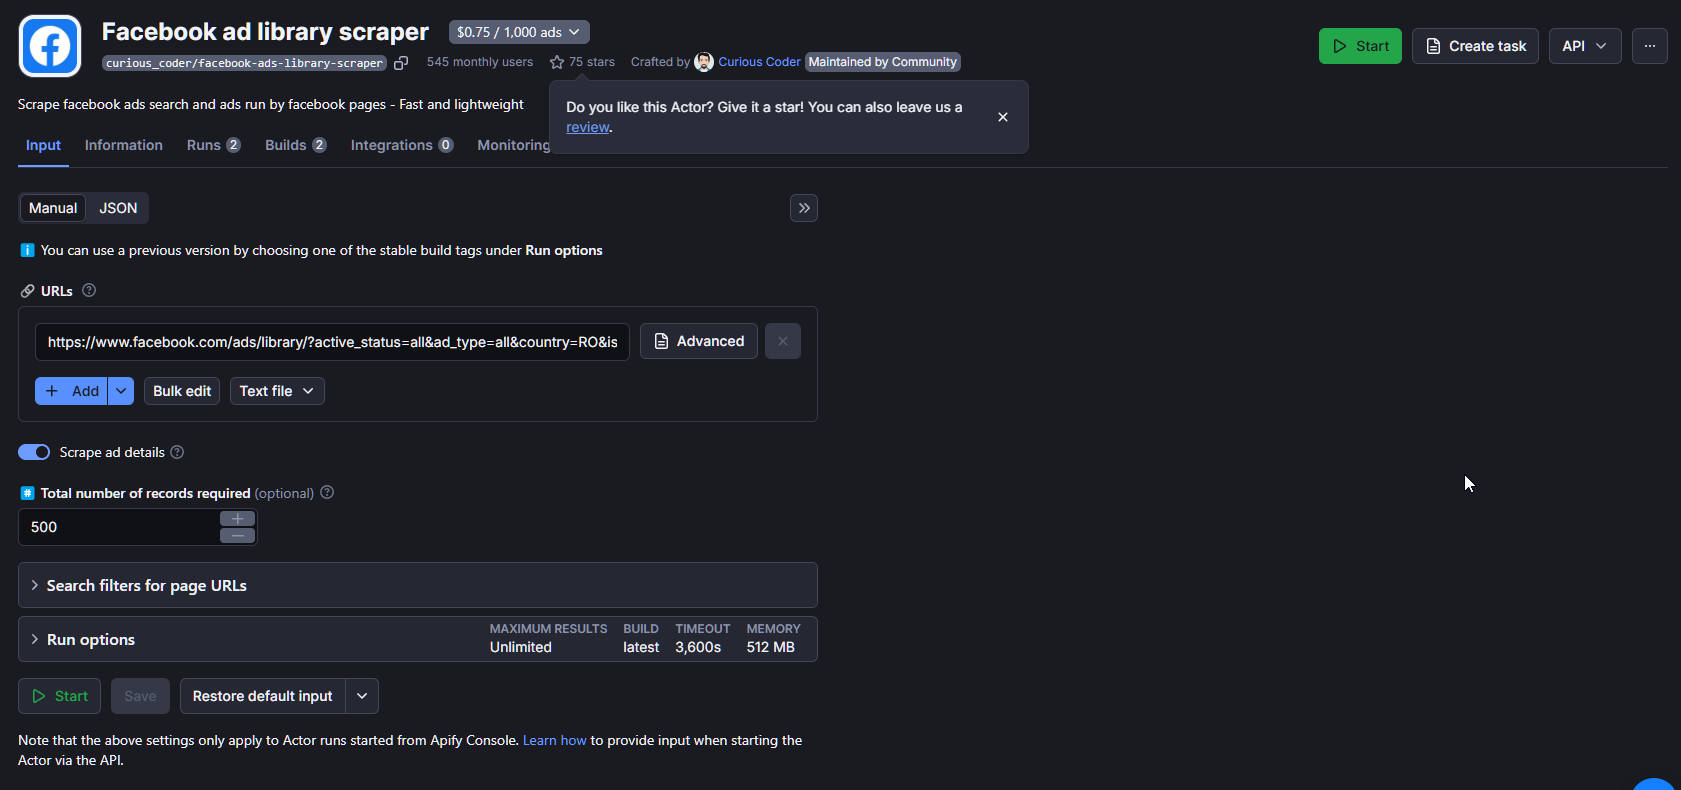The height and width of the screenshot is (790, 1681).
Task: Show help for Scrape ad details
Action: (177, 452)
